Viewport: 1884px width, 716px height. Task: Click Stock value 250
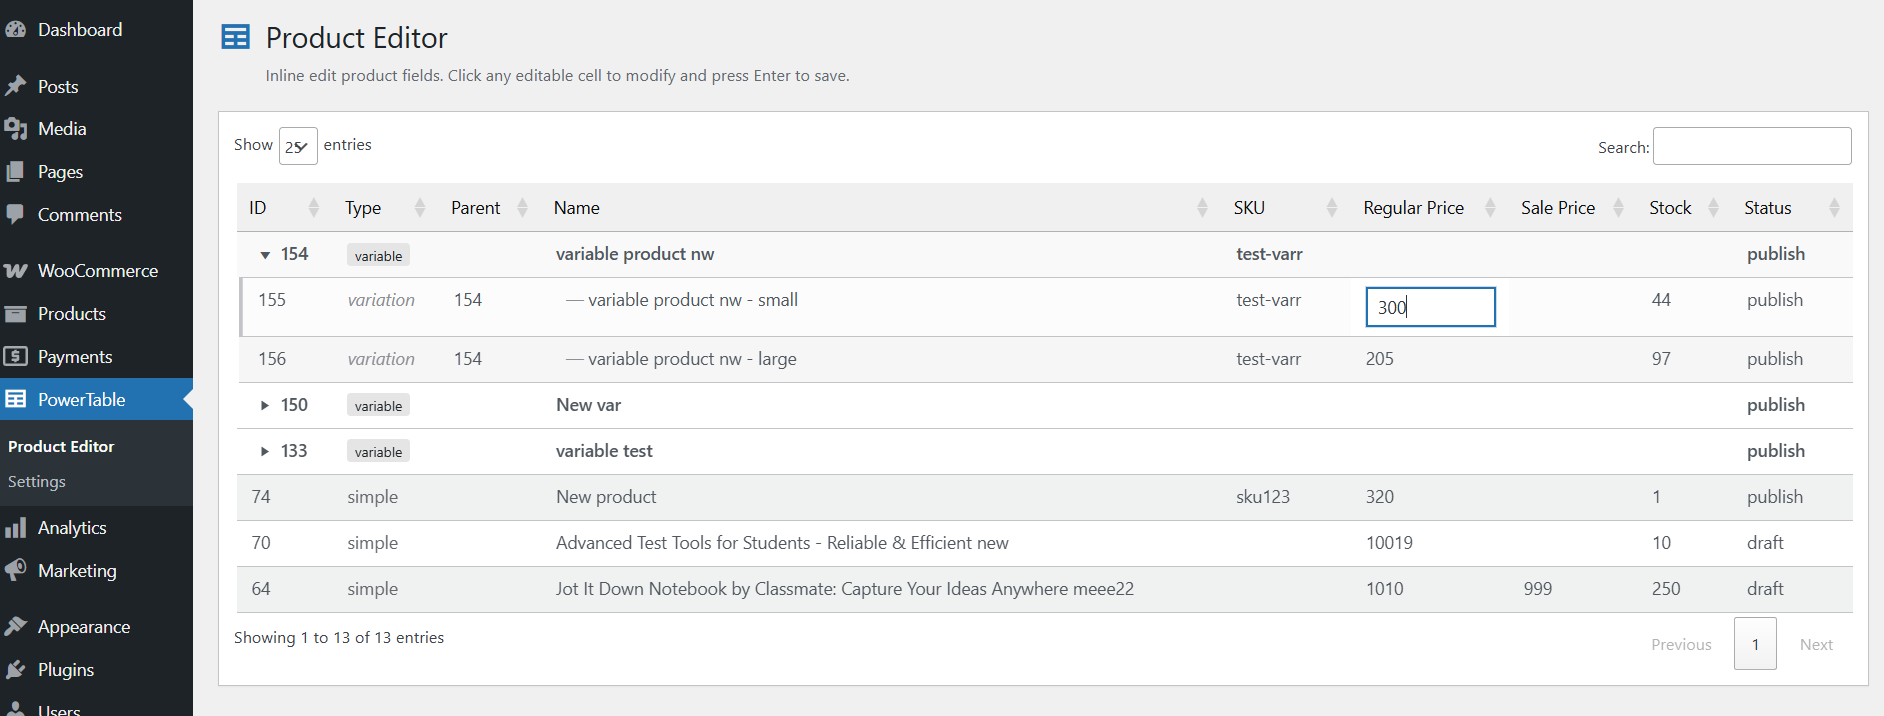[1666, 589]
